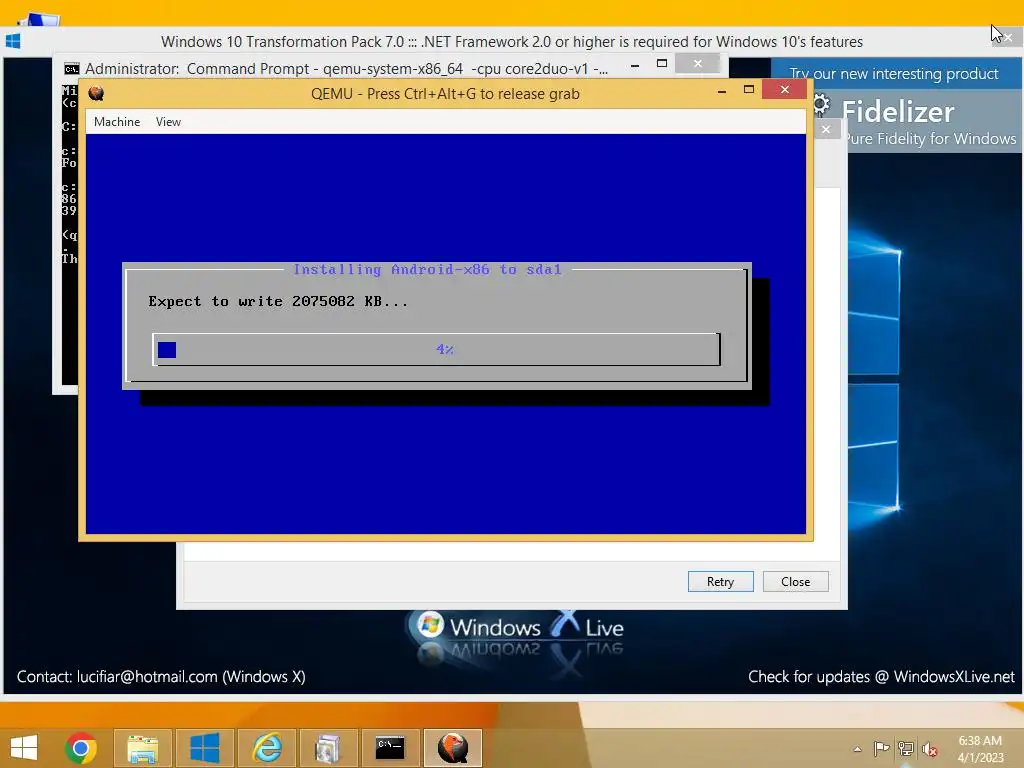Click the QEMU window title bar icon
Image resolution: width=1024 pixels, height=768 pixels.
[97, 93]
